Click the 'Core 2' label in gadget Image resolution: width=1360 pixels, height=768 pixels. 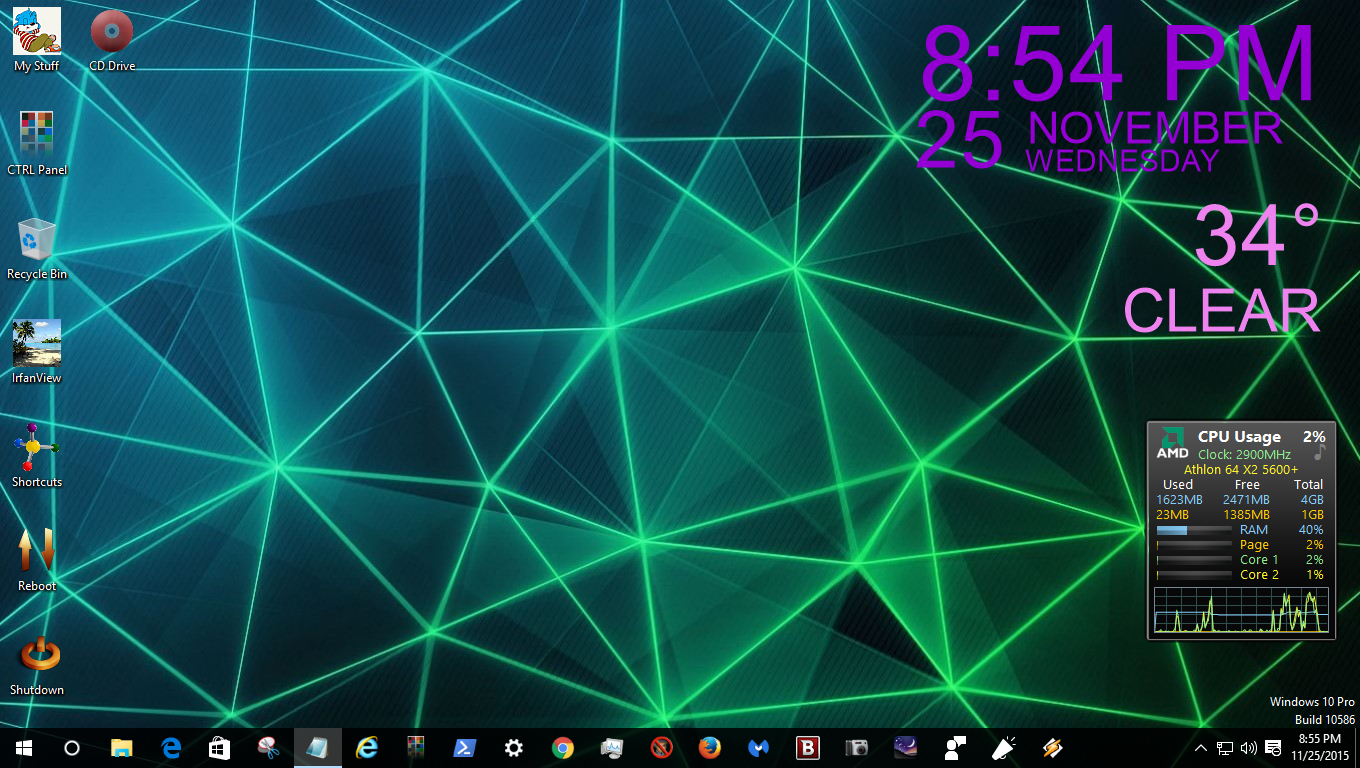point(1259,575)
